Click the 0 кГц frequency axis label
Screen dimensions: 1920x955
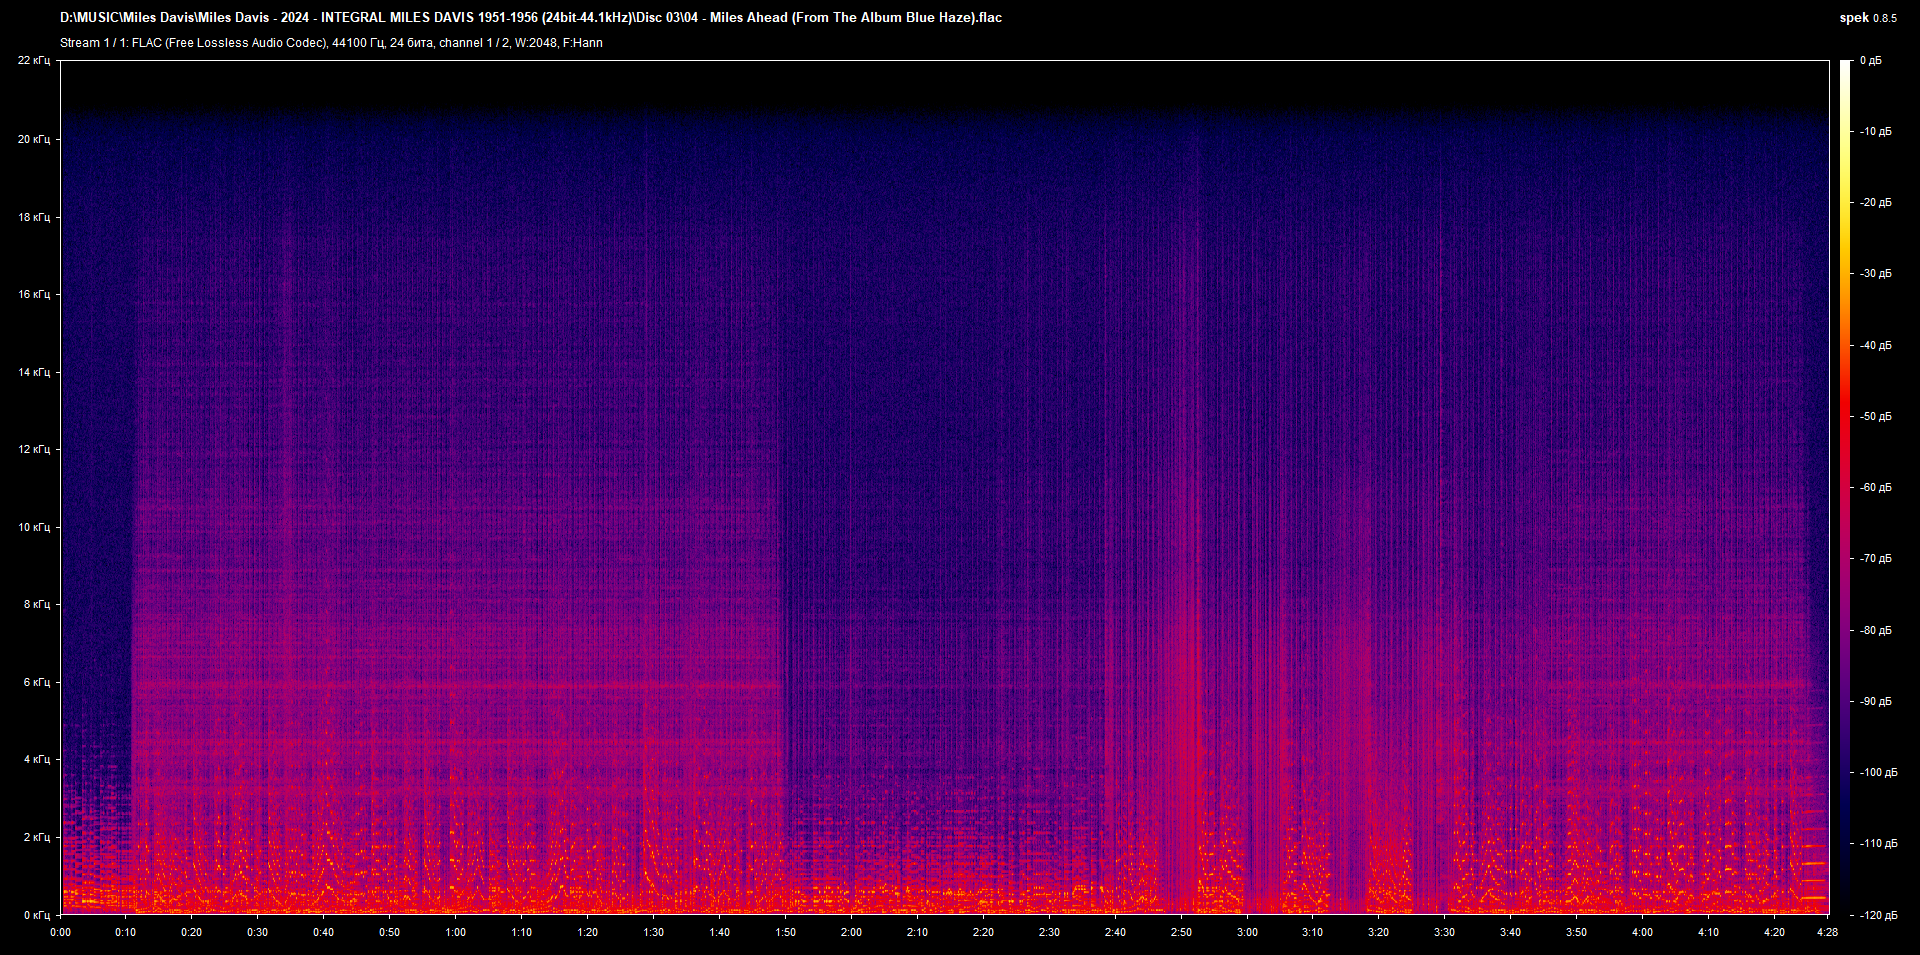click(37, 915)
